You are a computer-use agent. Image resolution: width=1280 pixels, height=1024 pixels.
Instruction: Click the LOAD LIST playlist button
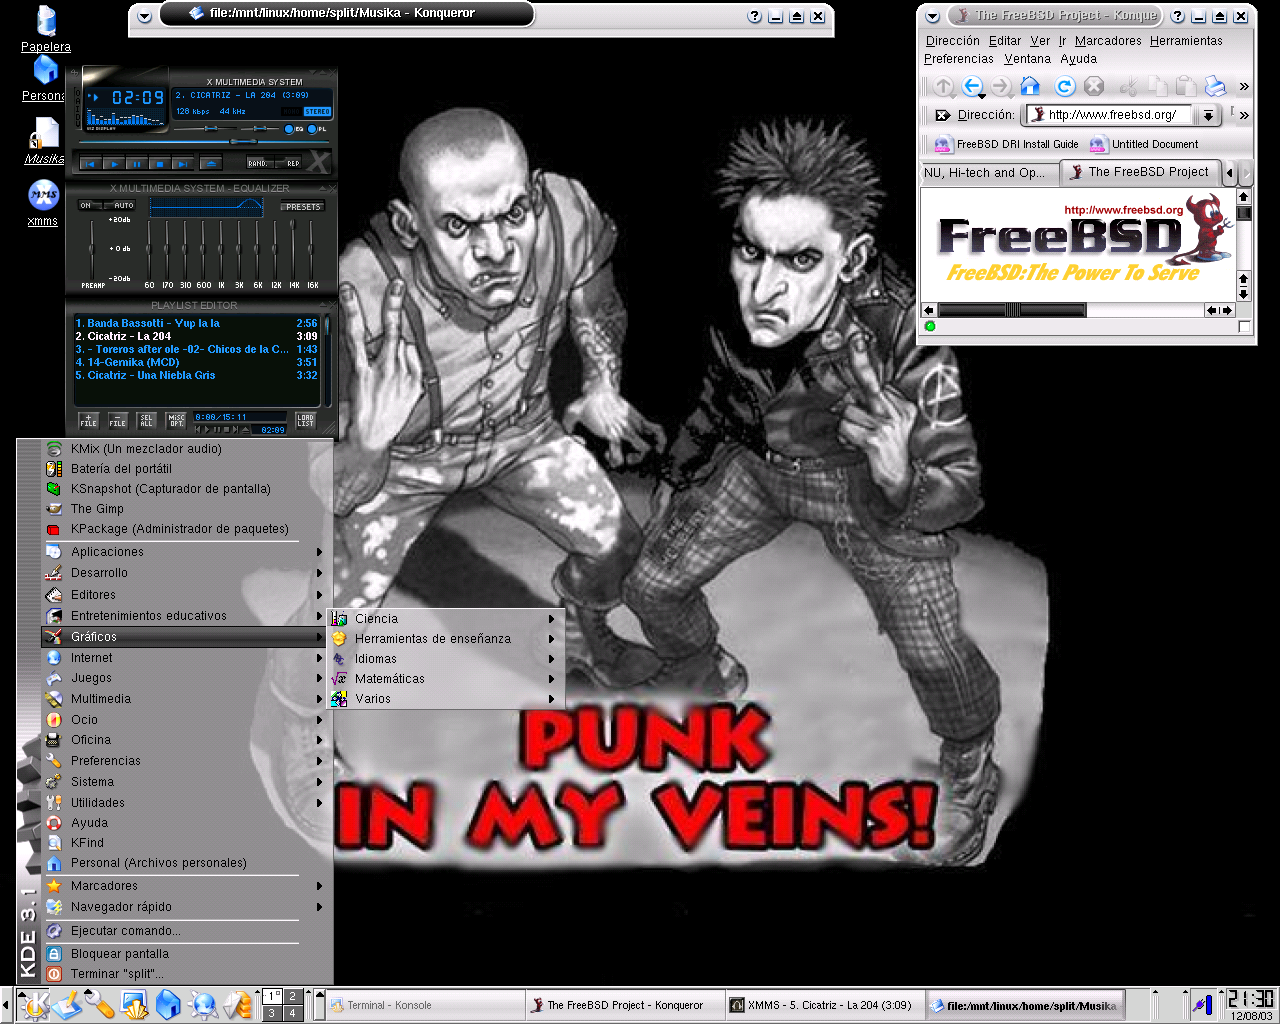tap(305, 421)
